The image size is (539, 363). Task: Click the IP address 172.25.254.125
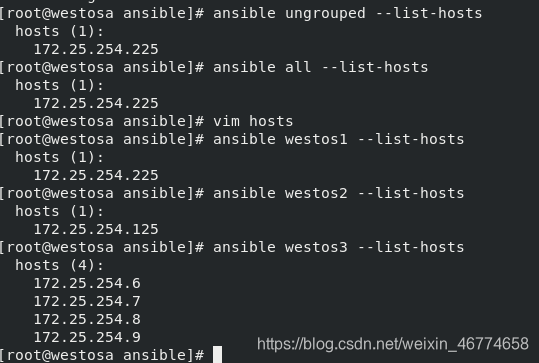point(96,229)
